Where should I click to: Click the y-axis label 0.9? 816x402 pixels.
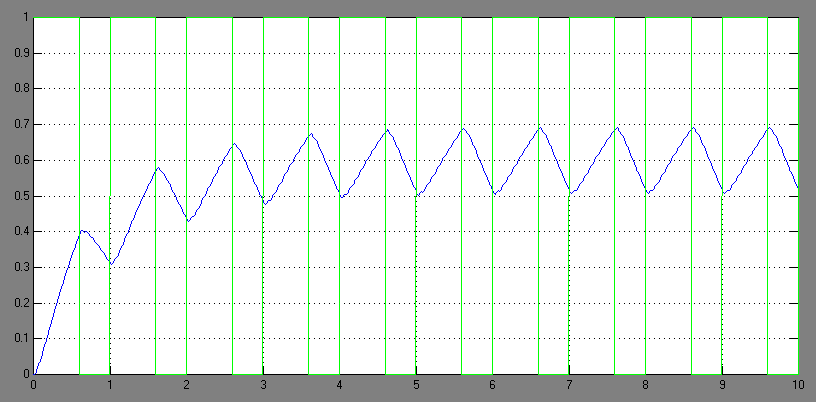(x=20, y=53)
